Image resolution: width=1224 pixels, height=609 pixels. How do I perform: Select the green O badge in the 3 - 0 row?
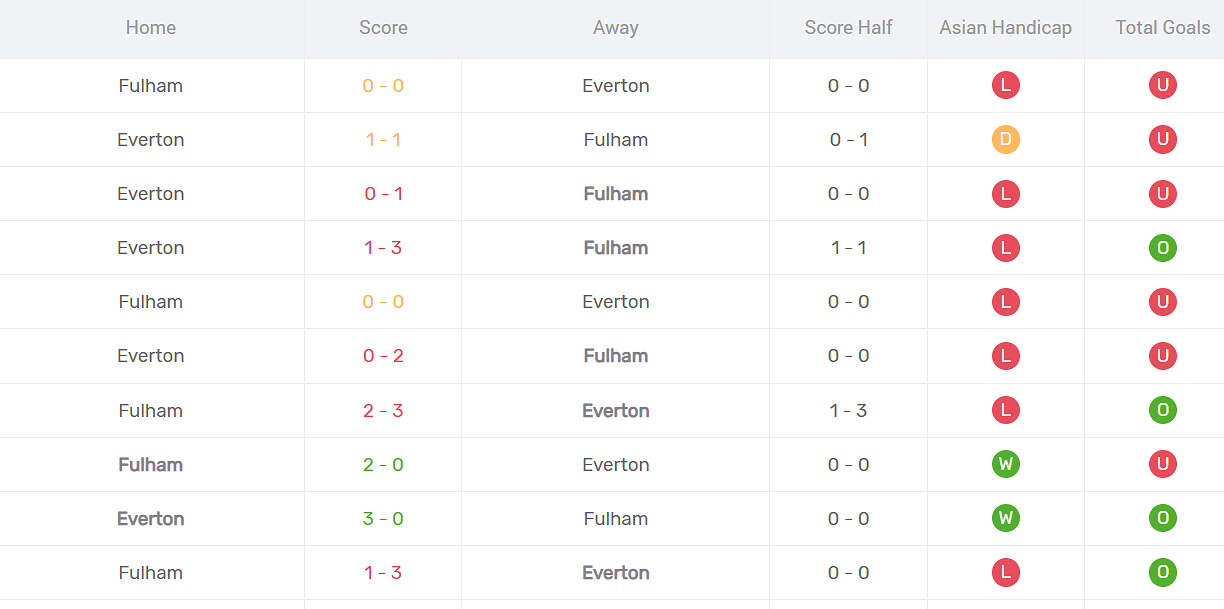coord(1162,518)
